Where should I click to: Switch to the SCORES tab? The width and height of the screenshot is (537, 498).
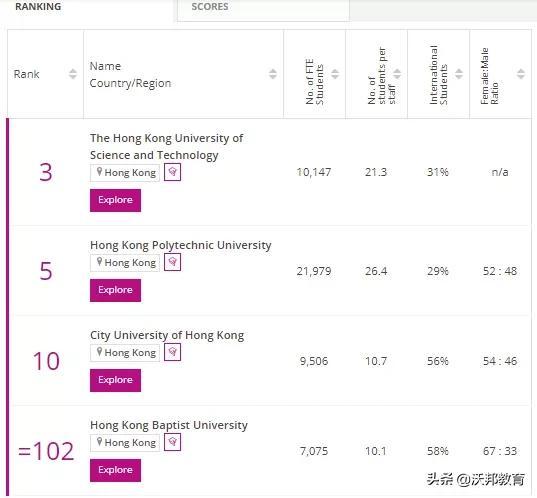(210, 7)
